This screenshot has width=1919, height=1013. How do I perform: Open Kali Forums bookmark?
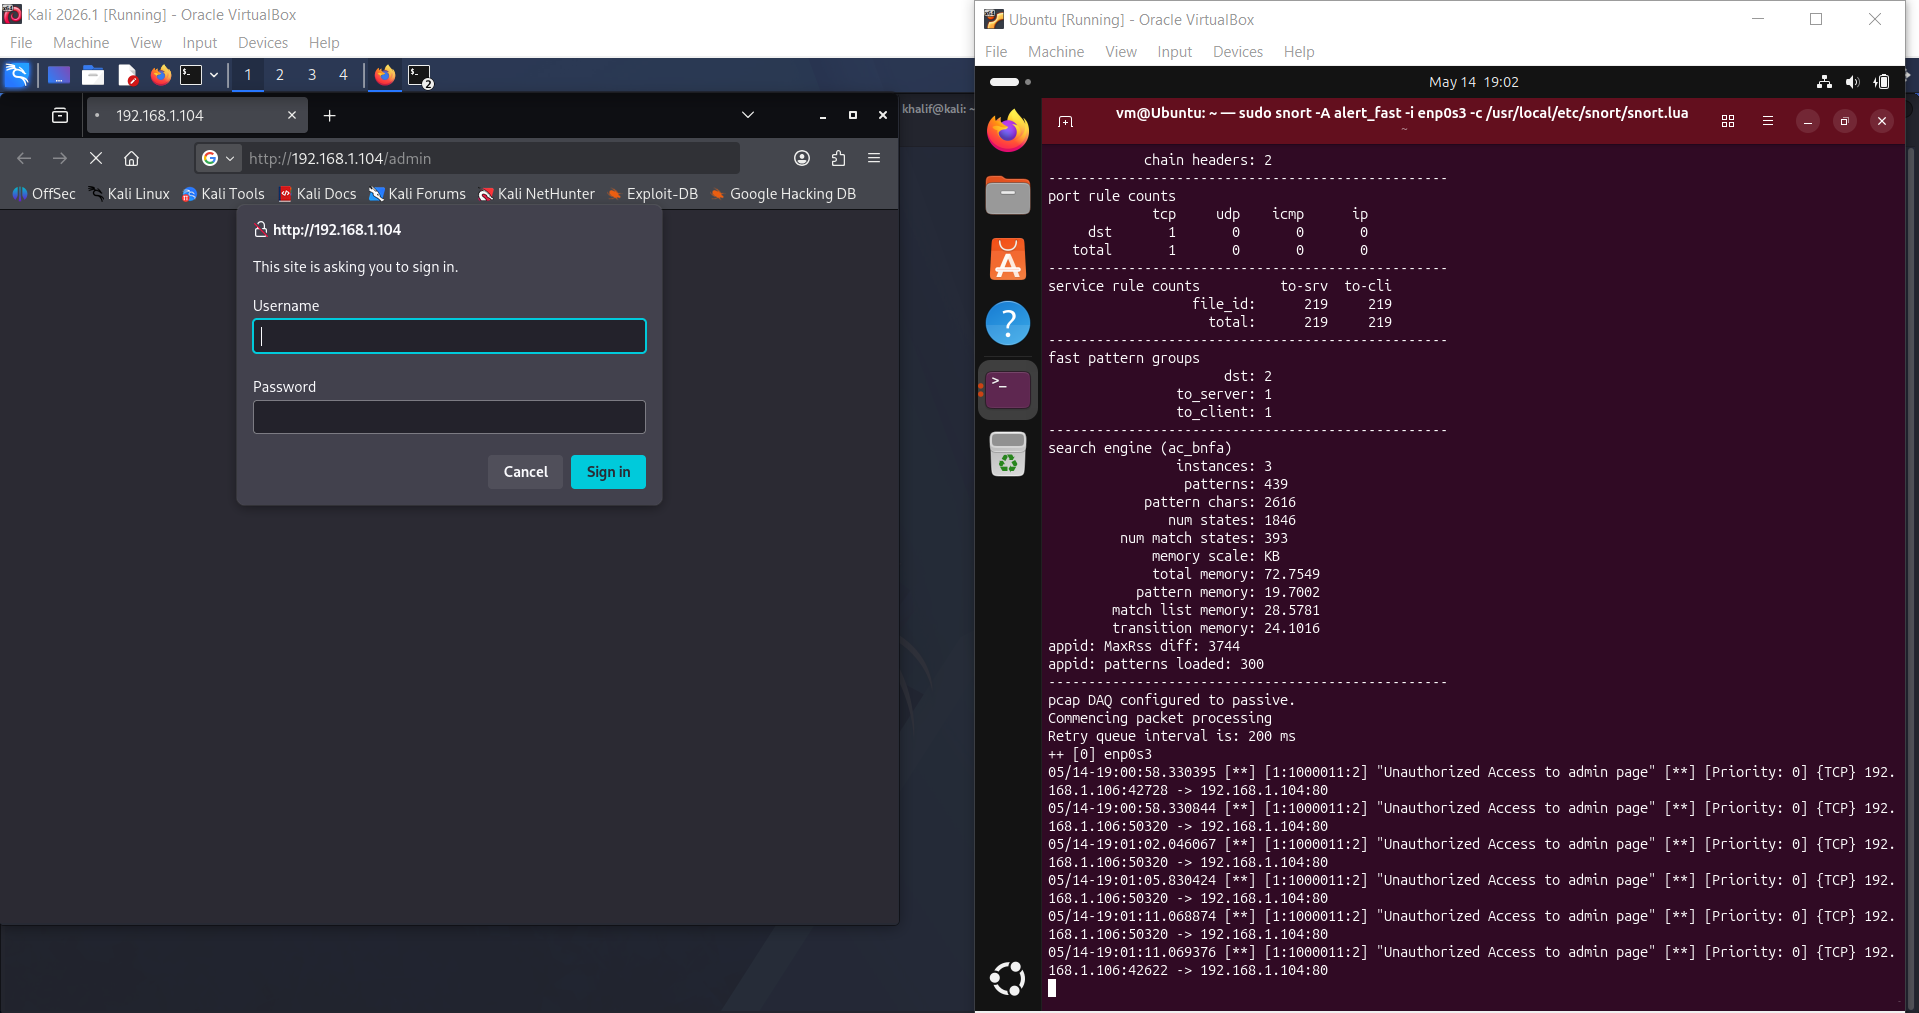[417, 194]
